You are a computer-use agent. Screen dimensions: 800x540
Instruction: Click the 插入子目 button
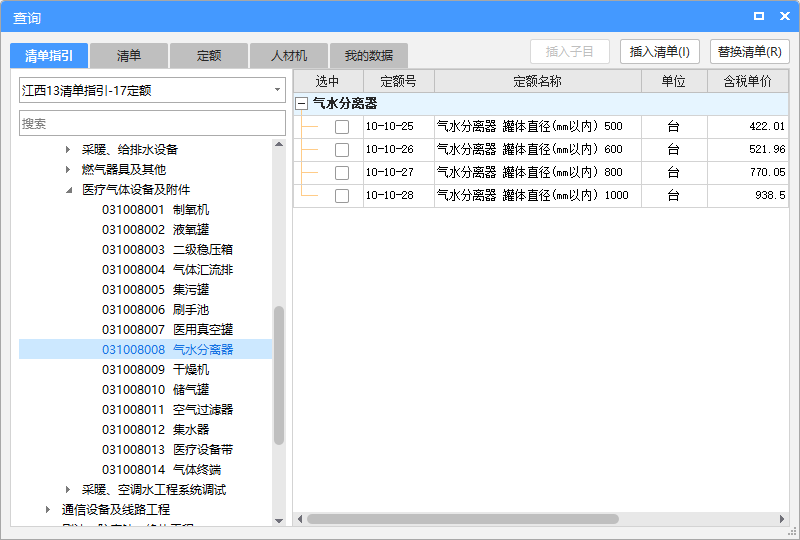(570, 52)
